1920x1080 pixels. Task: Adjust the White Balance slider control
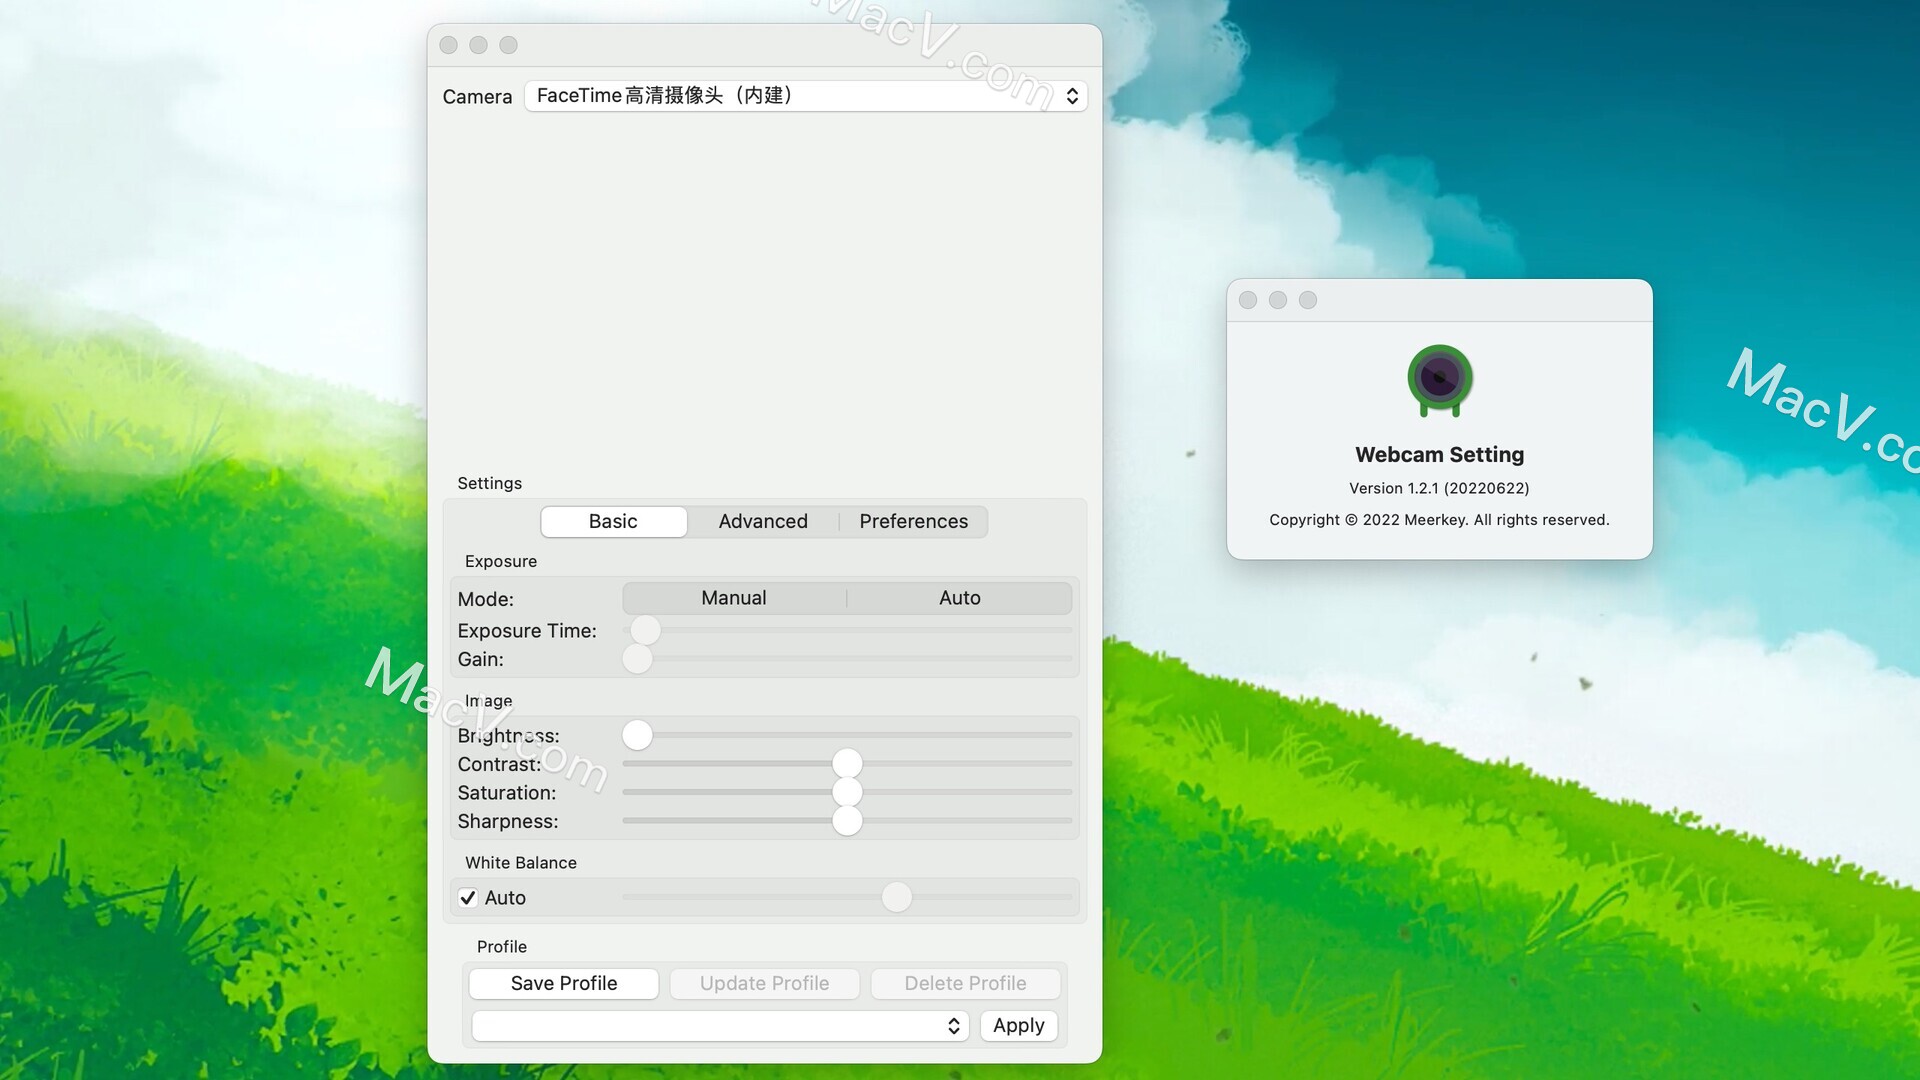pos(897,897)
